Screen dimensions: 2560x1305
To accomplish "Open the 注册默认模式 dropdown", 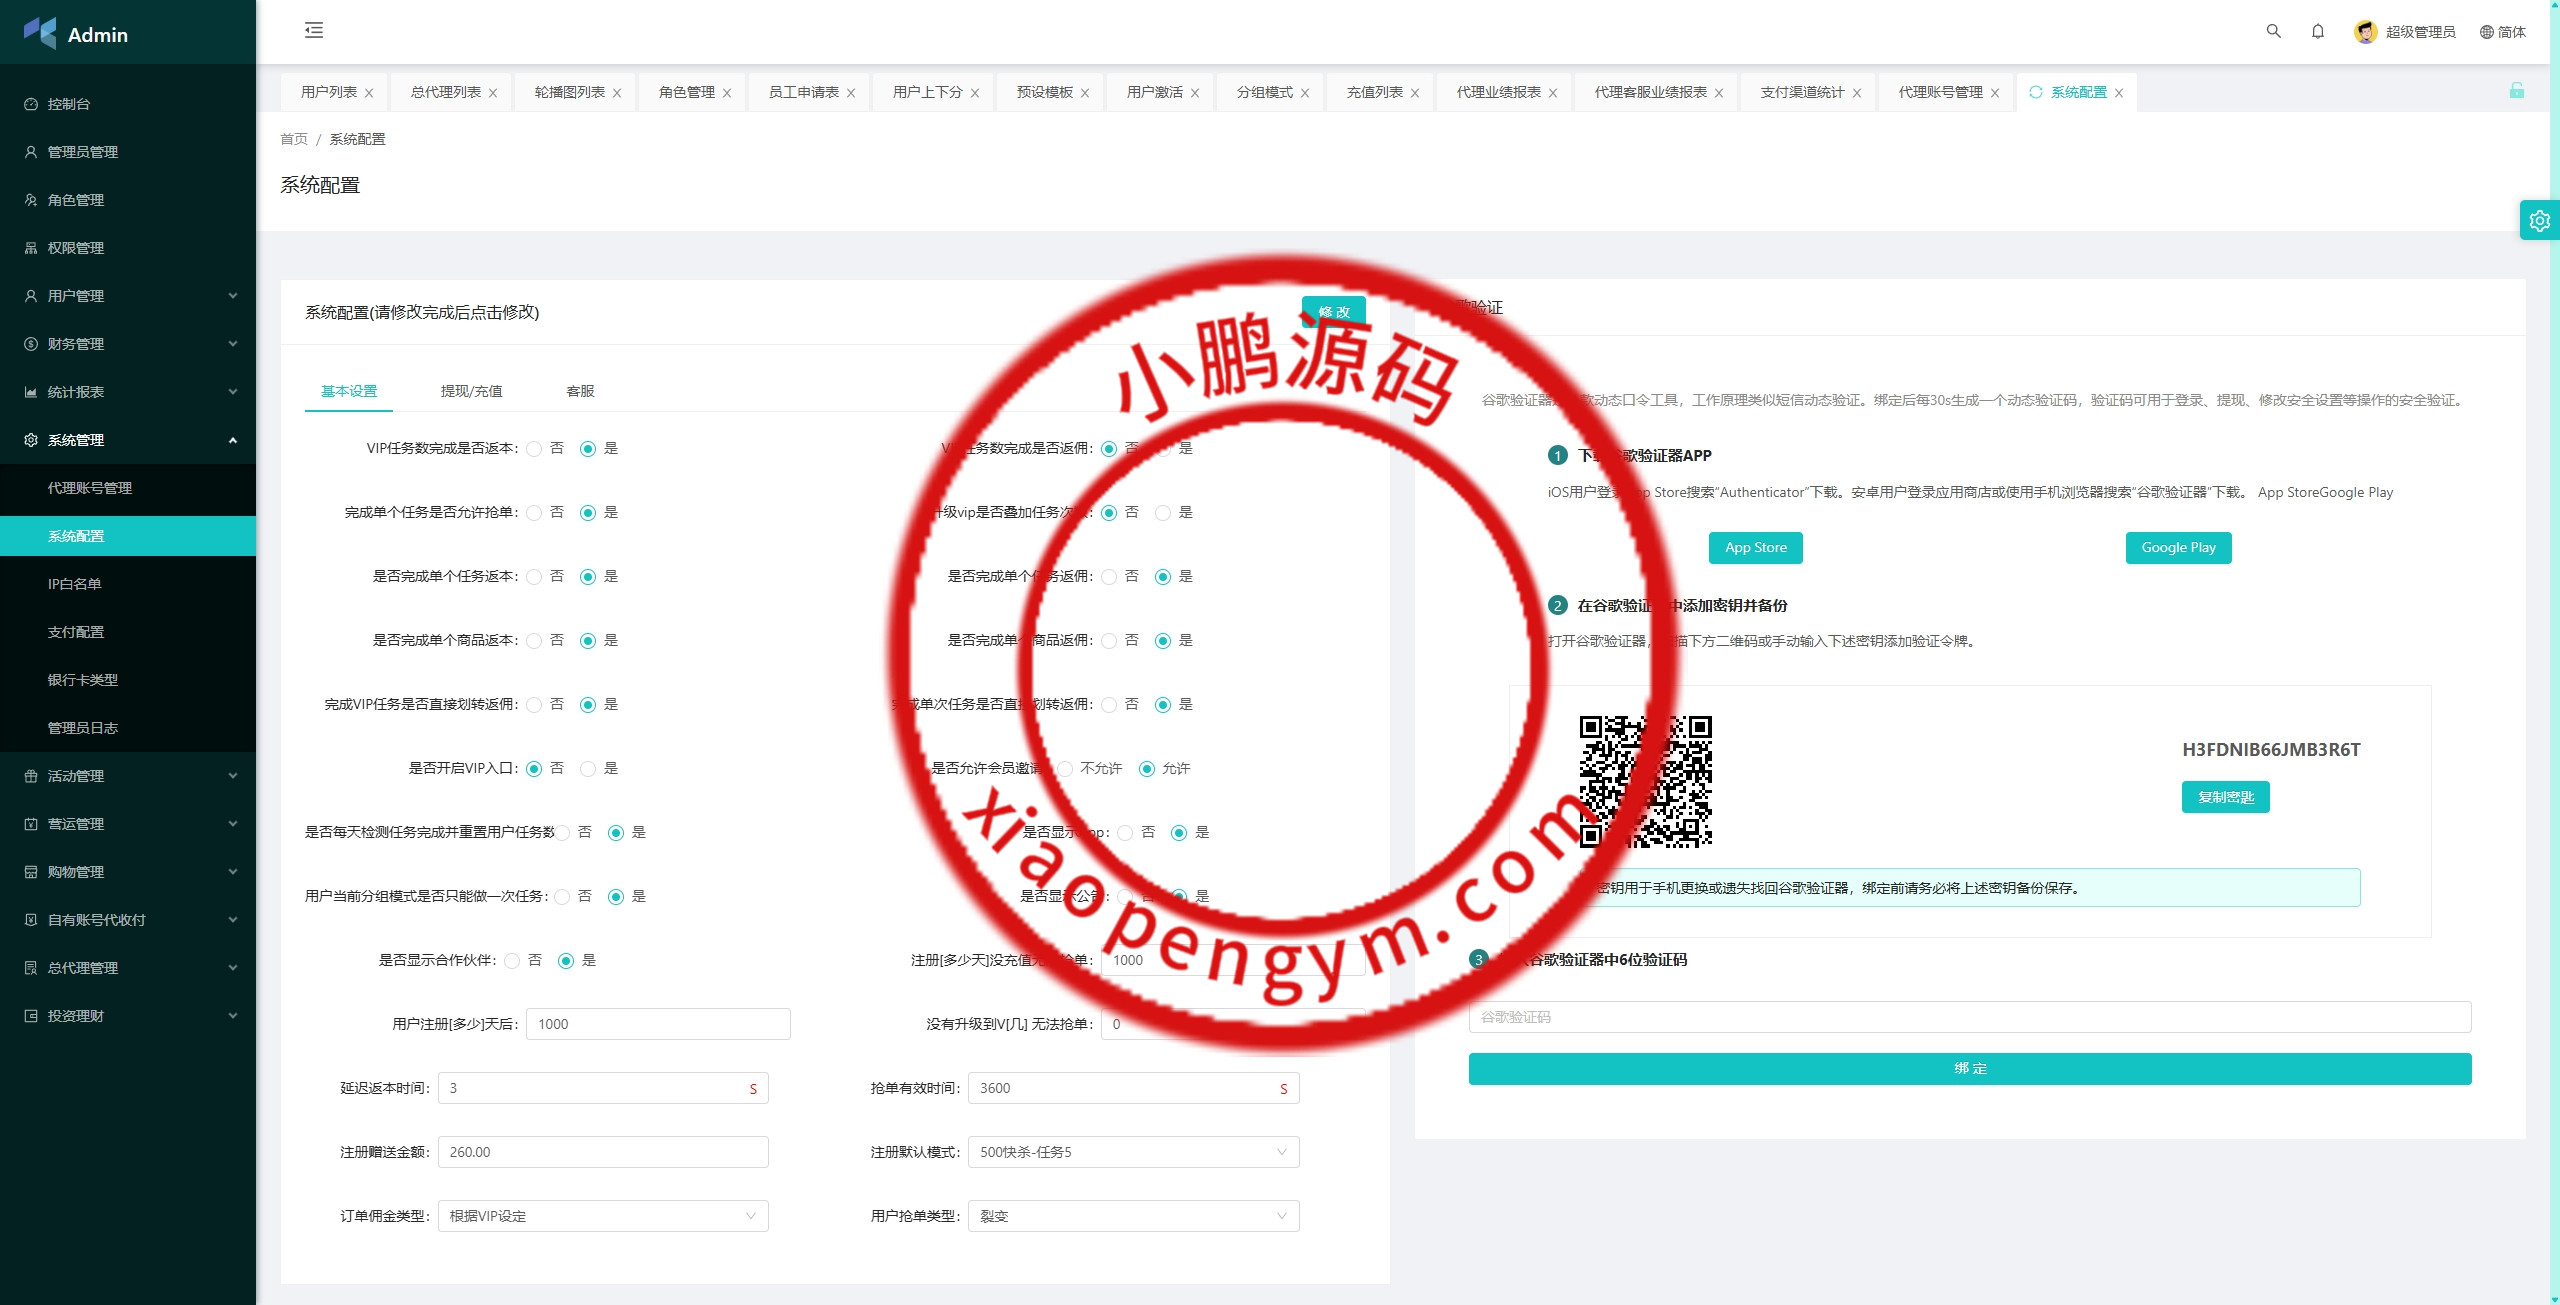I will [x=1133, y=1152].
